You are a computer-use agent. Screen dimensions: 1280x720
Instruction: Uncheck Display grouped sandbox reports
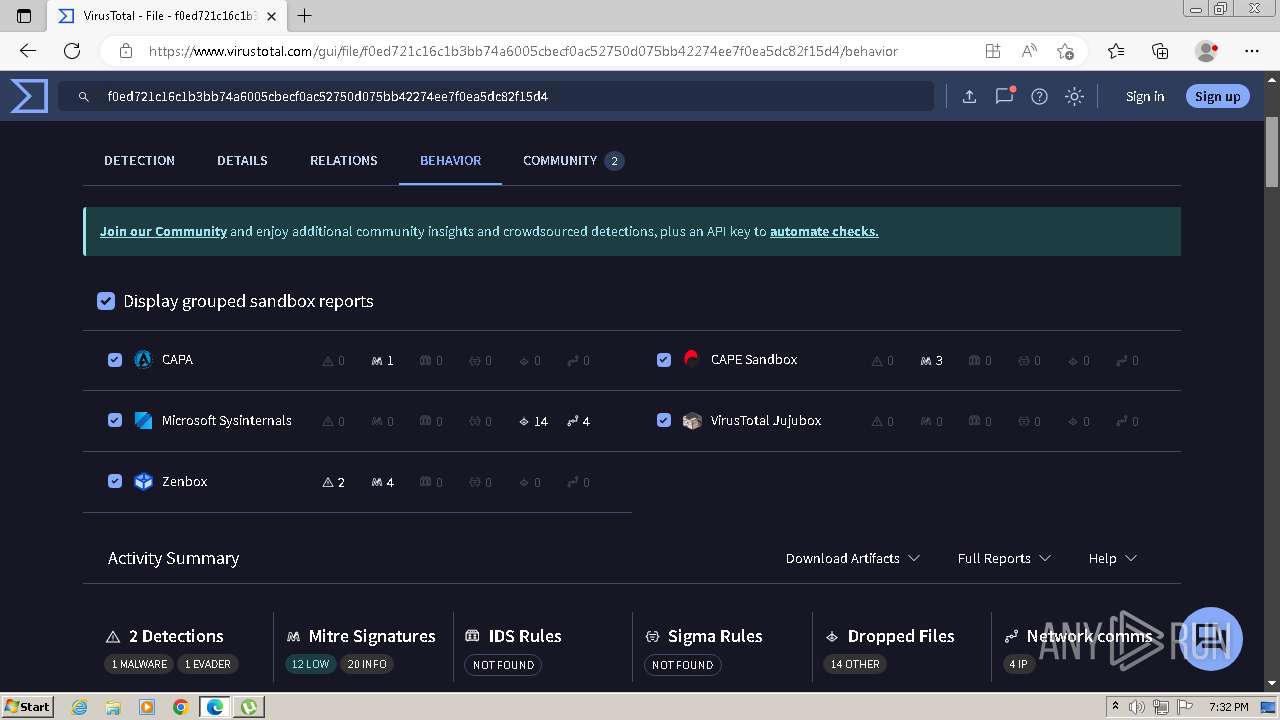(106, 301)
